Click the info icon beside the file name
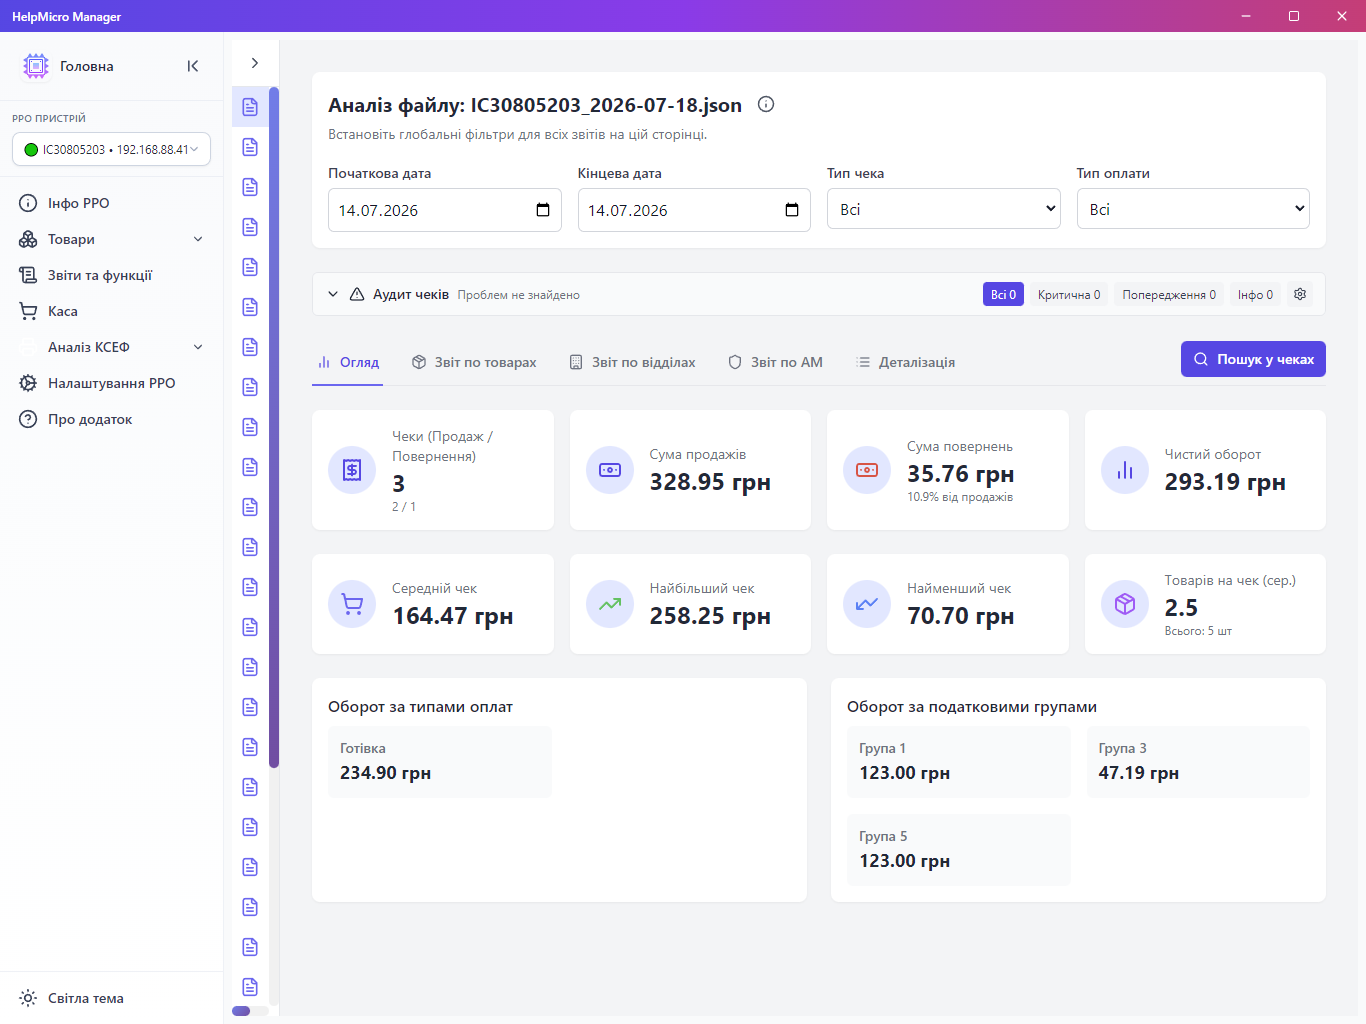The width and height of the screenshot is (1366, 1024). (x=766, y=104)
